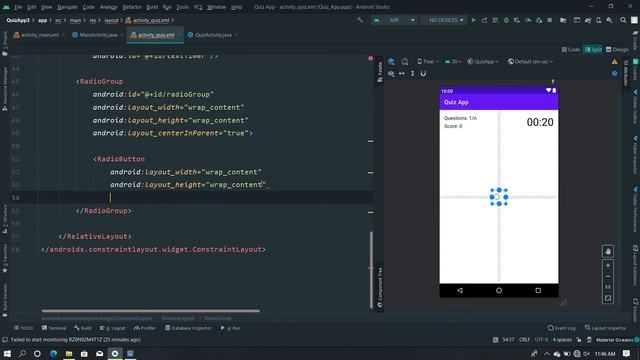Click the red error indicator in editor
The width and height of the screenshot is (640, 360).
click(370, 58)
